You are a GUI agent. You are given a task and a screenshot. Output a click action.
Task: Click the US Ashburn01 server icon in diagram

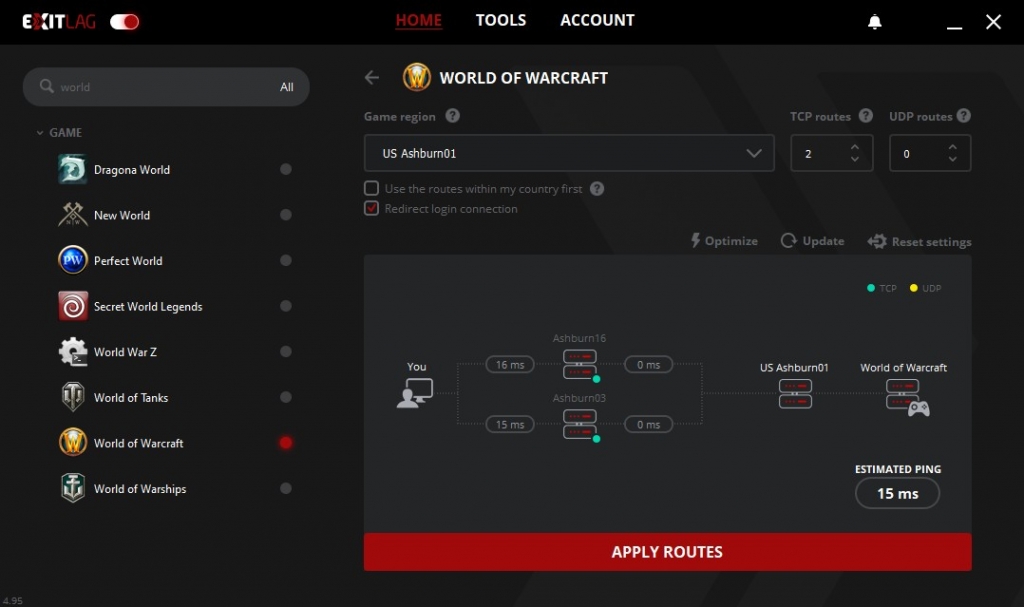[x=795, y=393]
